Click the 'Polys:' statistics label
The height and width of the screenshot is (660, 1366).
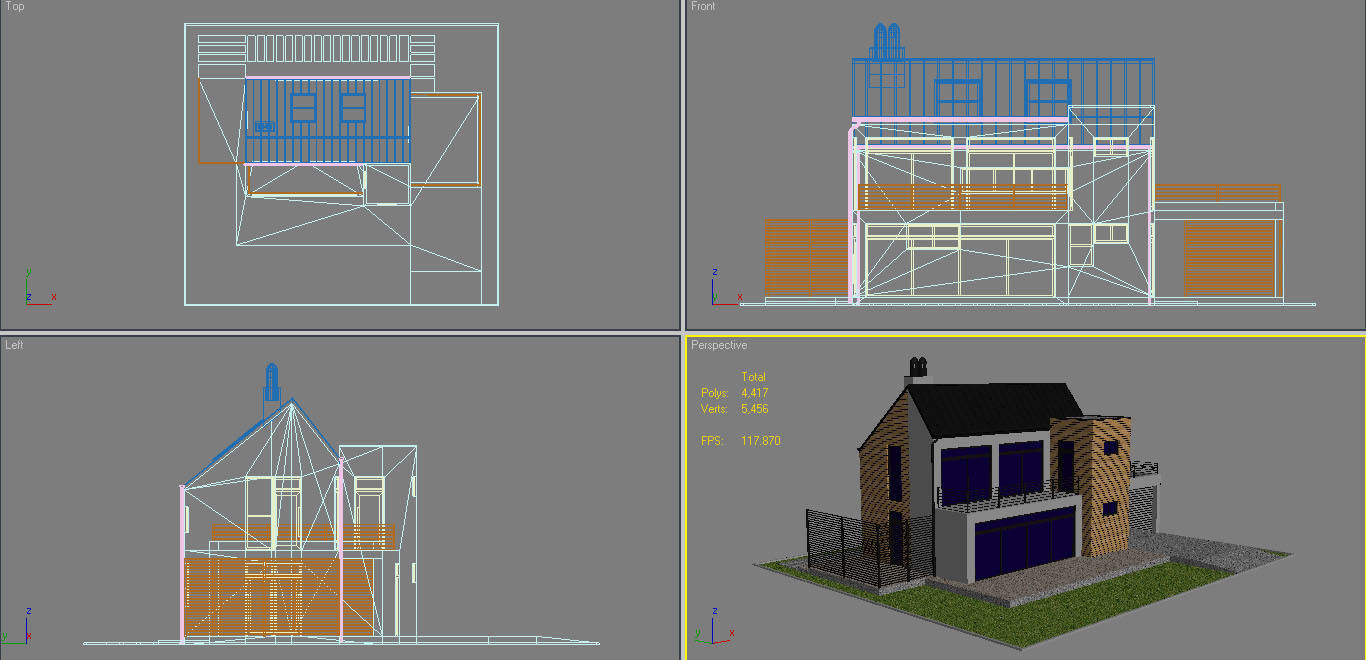click(x=715, y=393)
